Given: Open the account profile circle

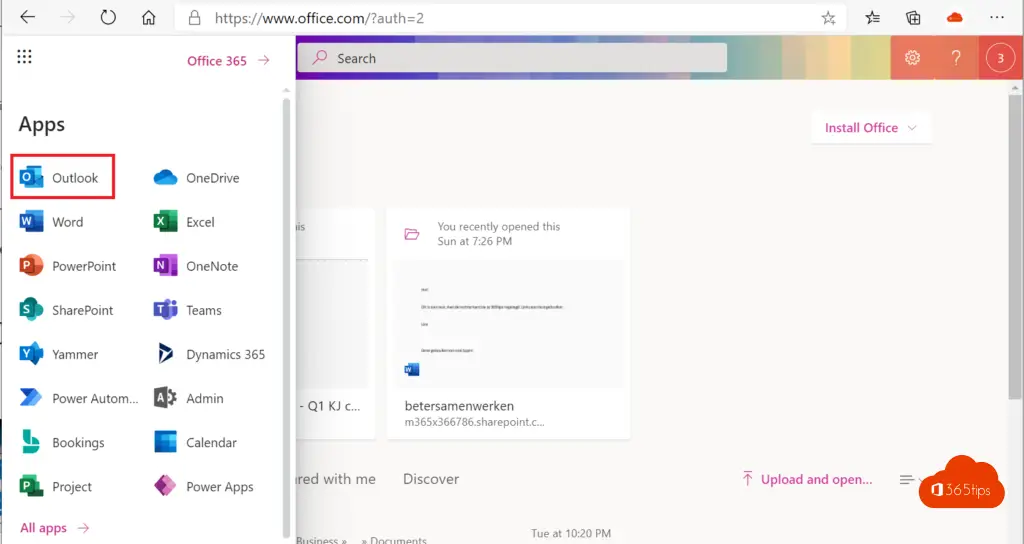Looking at the screenshot, I should (1000, 58).
